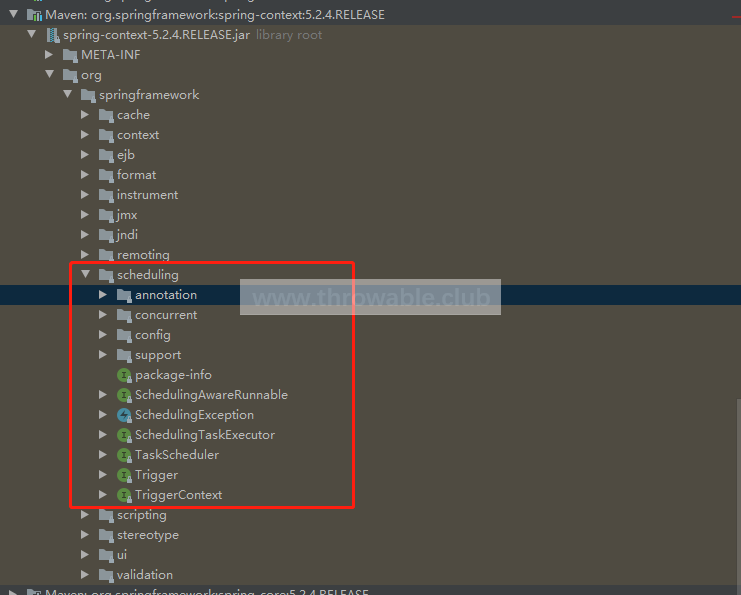The width and height of the screenshot is (741, 595).
Task: Click the META-INF folder icon
Action: pos(70,55)
